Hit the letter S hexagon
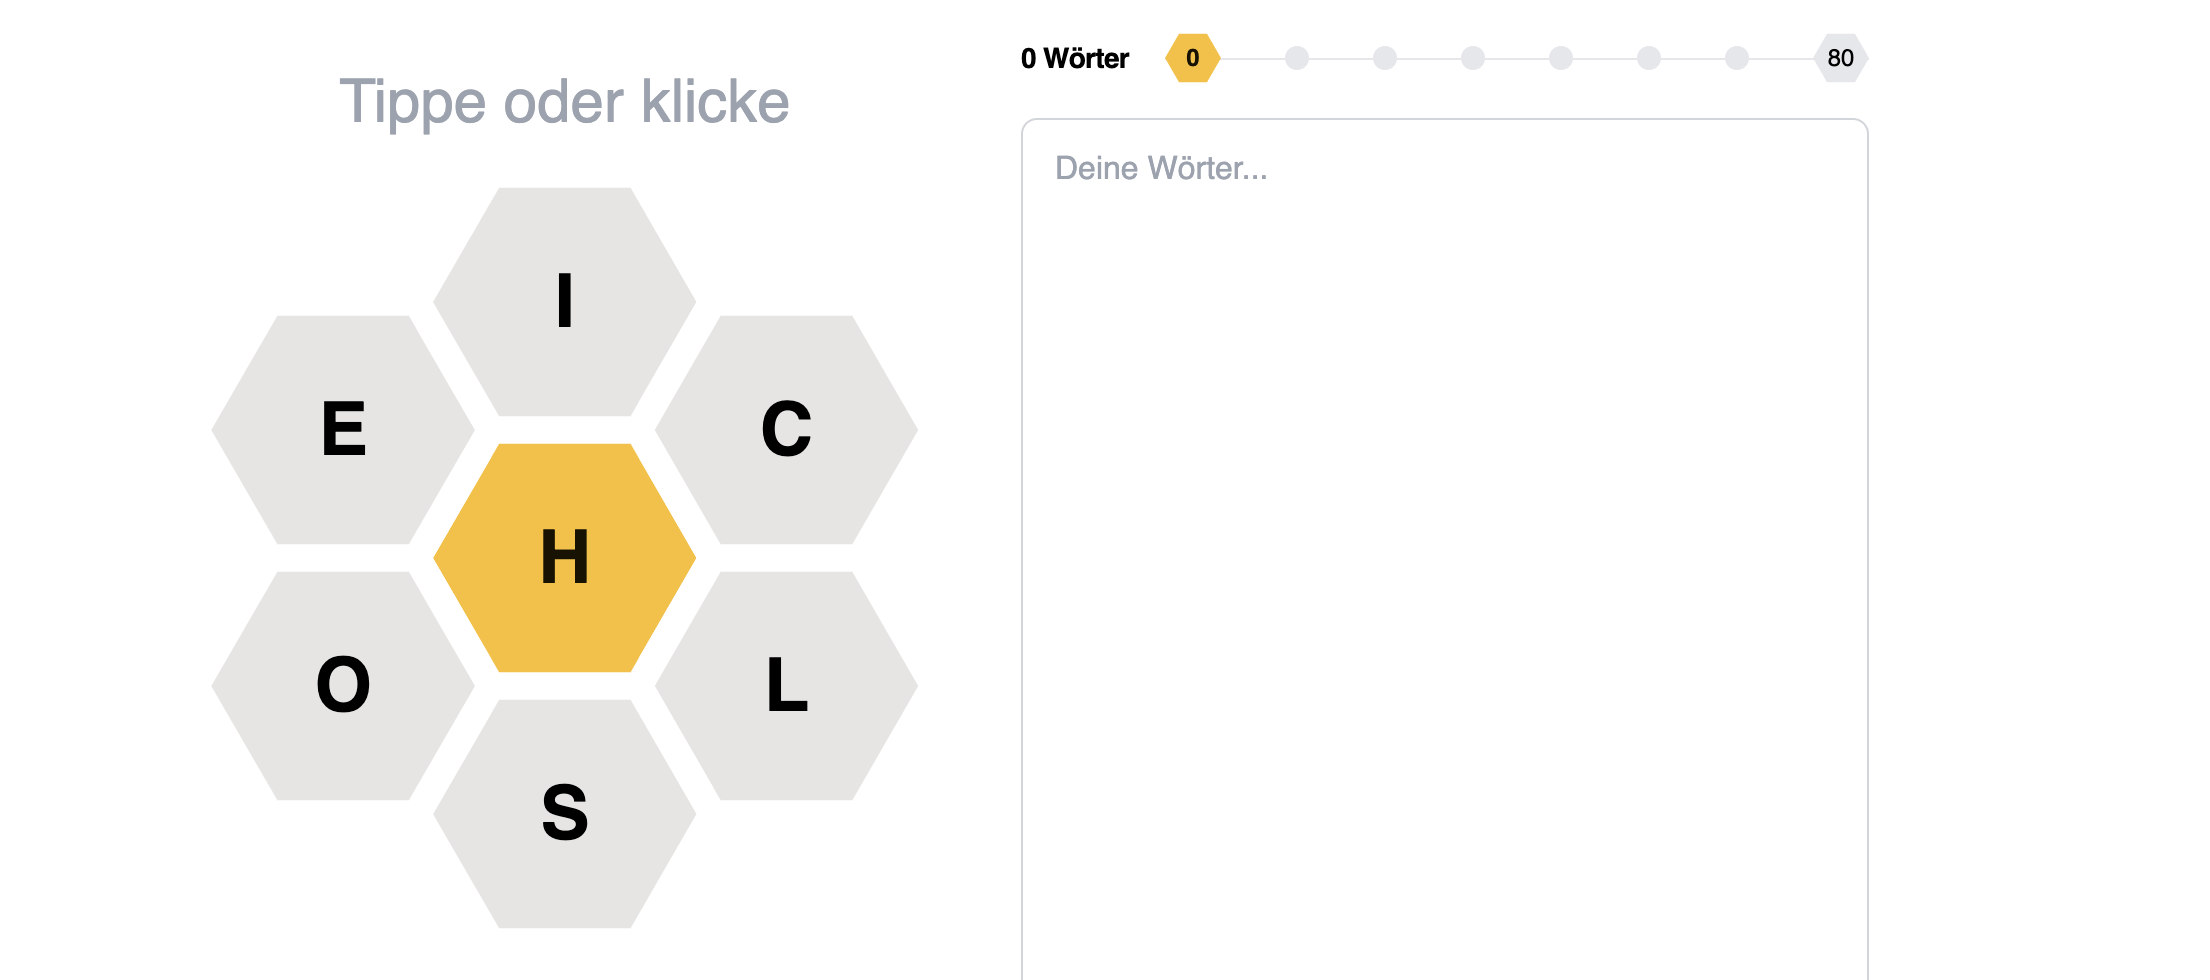The image size is (2210, 980). [564, 813]
